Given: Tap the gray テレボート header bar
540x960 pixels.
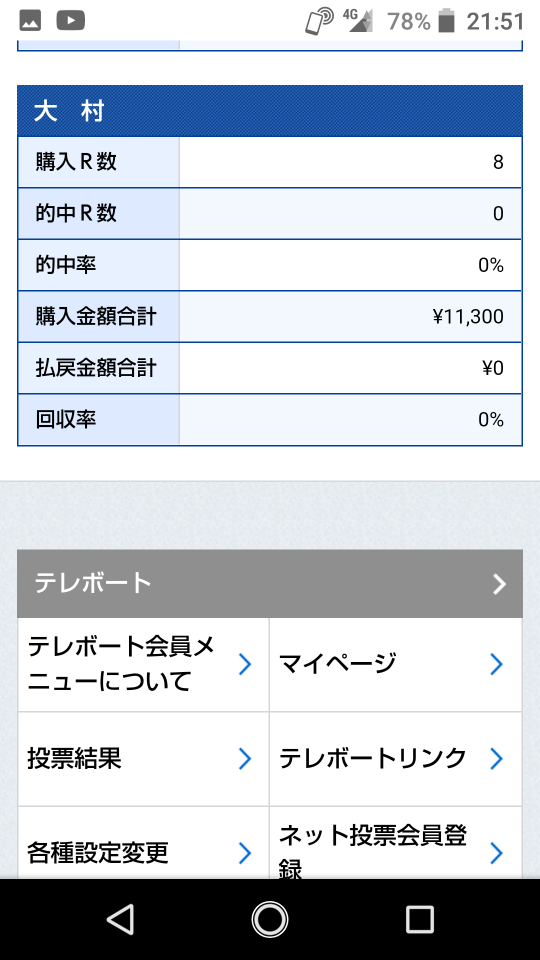Looking at the screenshot, I should (270, 583).
